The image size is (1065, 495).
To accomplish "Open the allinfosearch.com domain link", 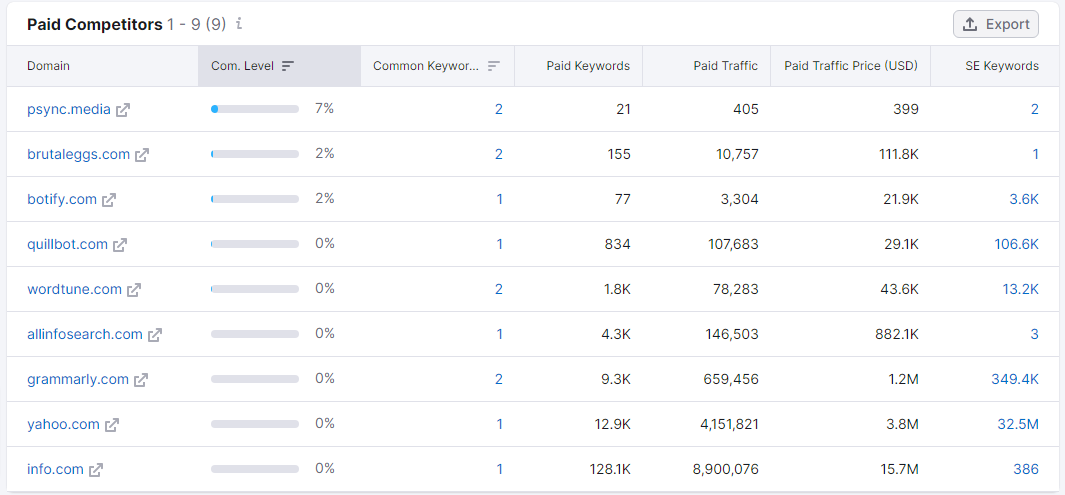I will pos(85,334).
